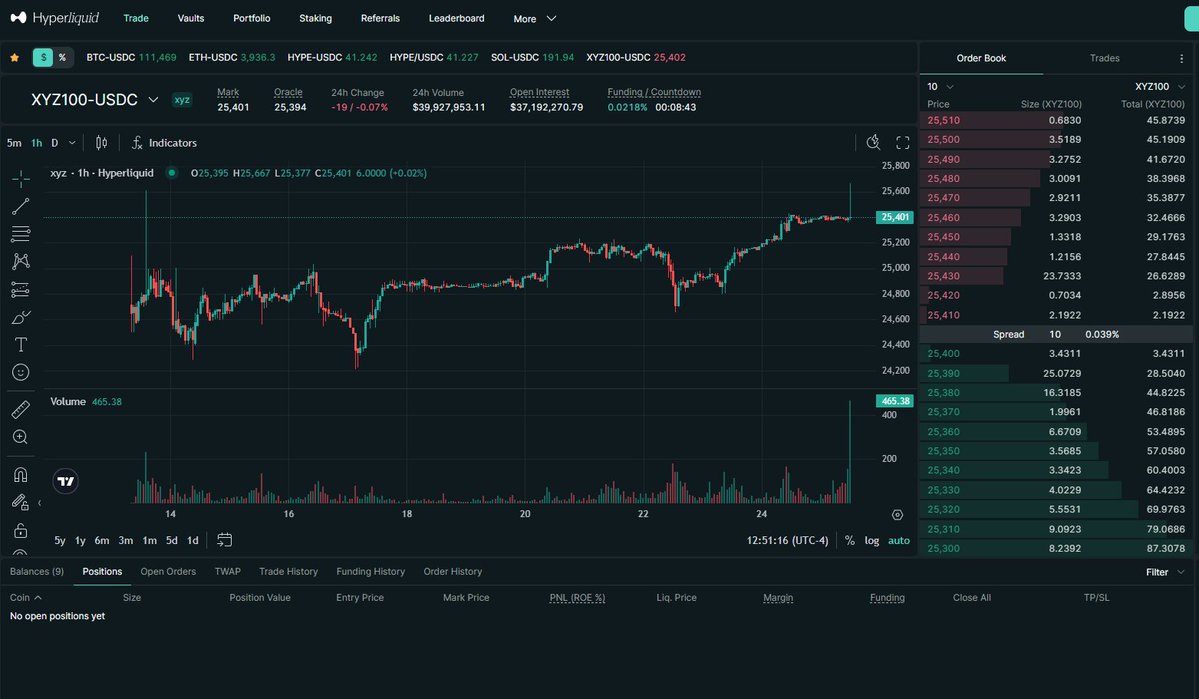Image resolution: width=1199 pixels, height=699 pixels.
Task: Select the trend line tool
Action: click(x=21, y=206)
